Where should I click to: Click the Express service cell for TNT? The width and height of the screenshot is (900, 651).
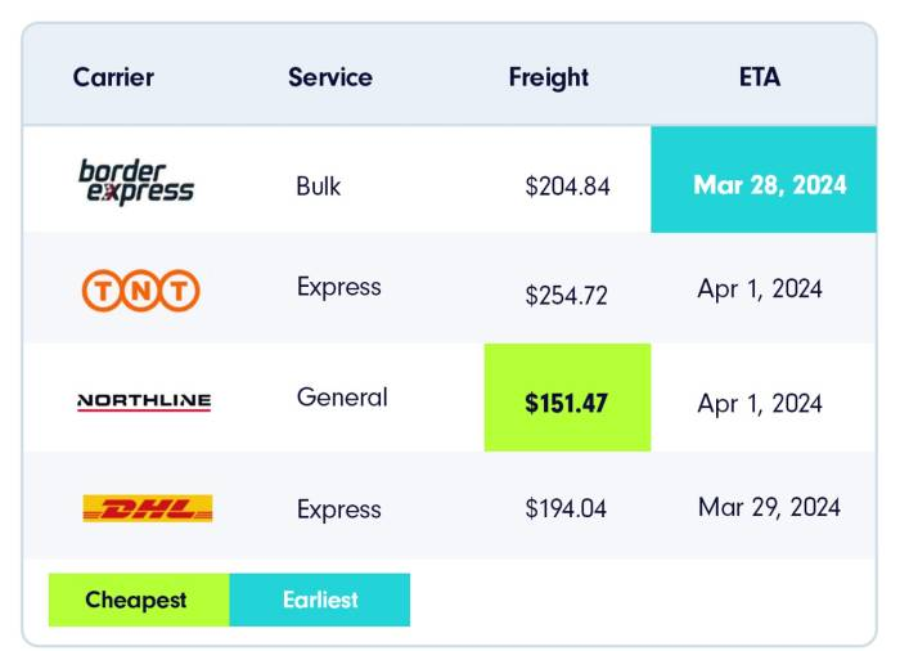coord(339,287)
